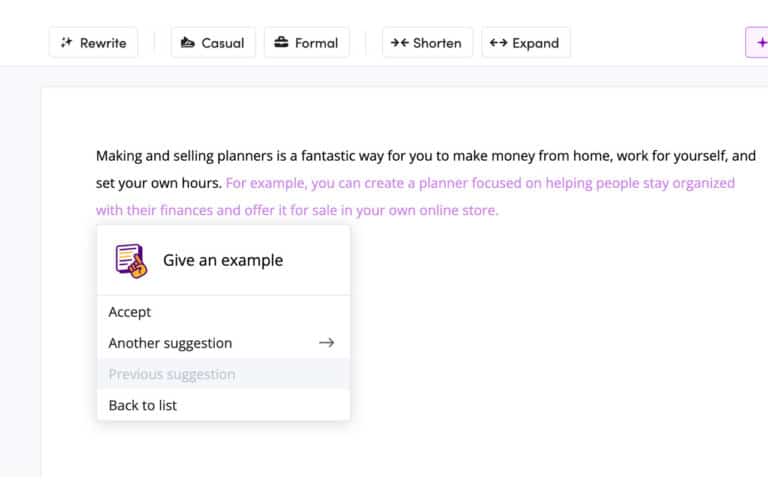This screenshot has width=768, height=480.
Task: Click the outward arrows Expand icon
Action: (498, 43)
